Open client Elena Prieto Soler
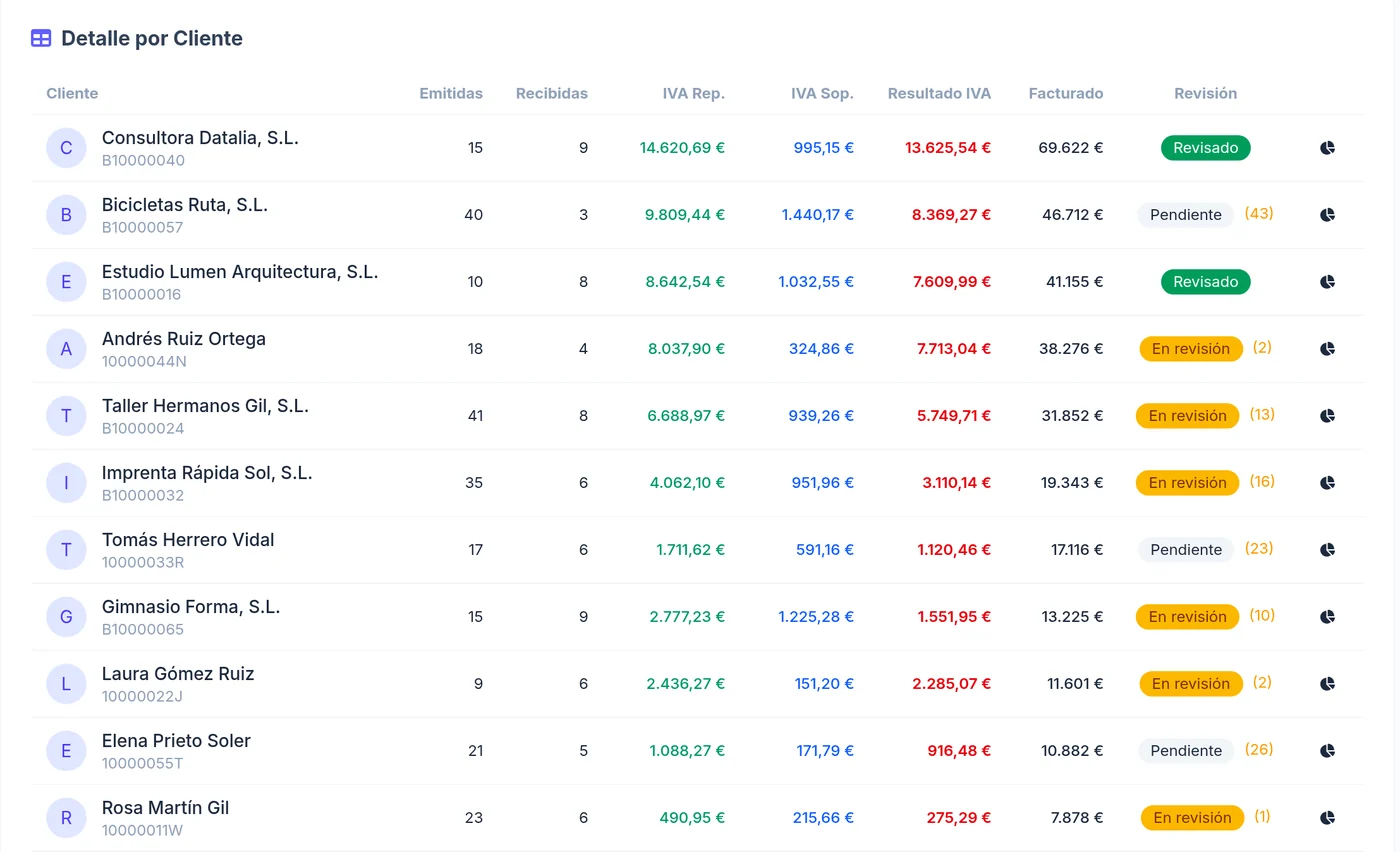 tap(176, 740)
